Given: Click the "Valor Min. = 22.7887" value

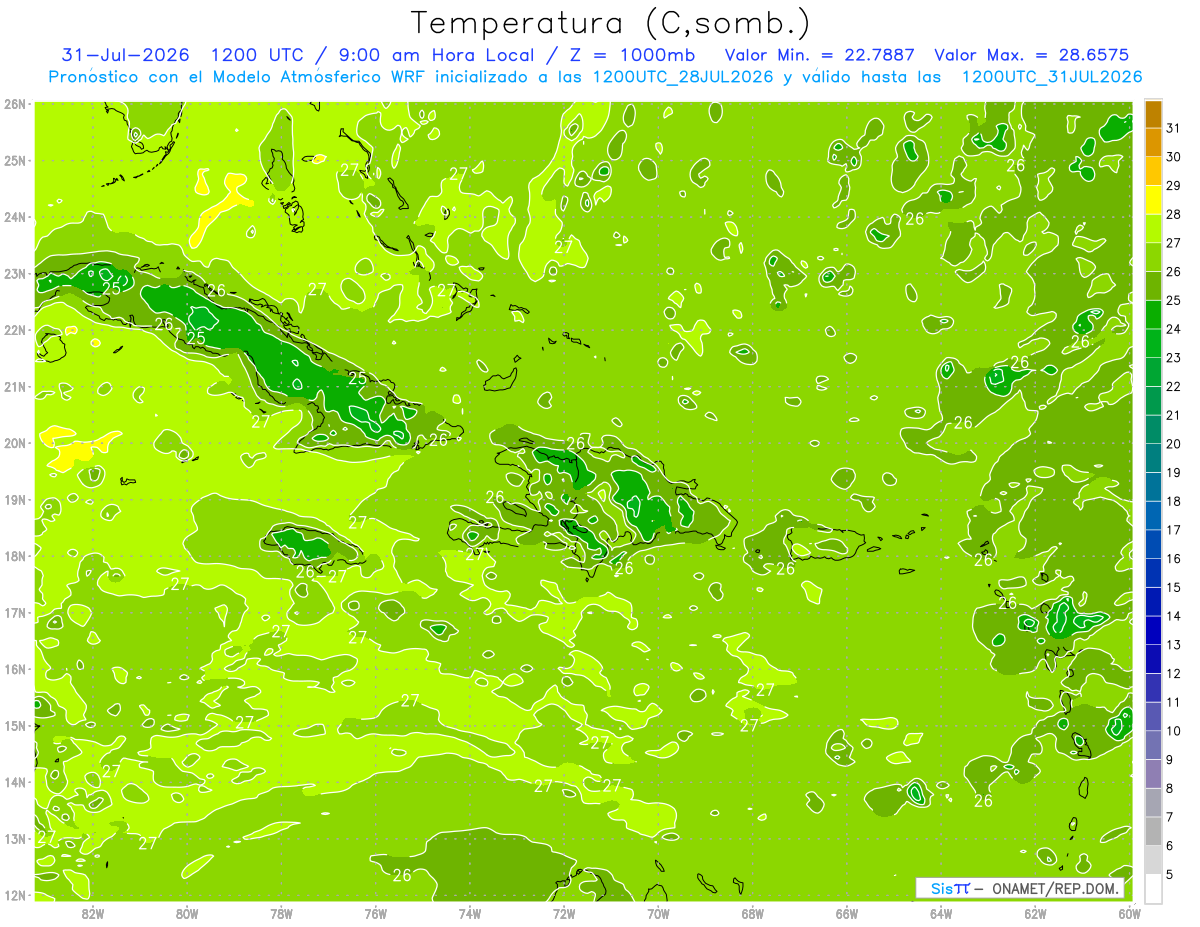Looking at the screenshot, I should click(819, 55).
